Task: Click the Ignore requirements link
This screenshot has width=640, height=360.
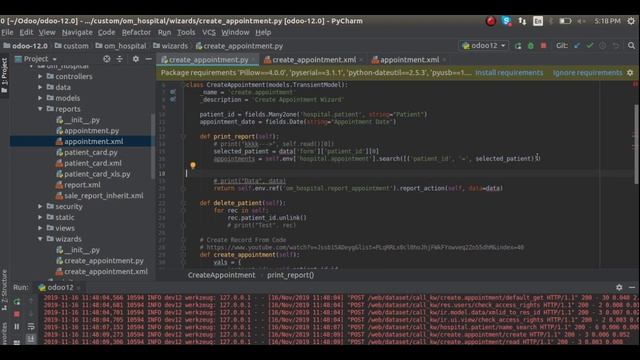Action: tap(587, 73)
